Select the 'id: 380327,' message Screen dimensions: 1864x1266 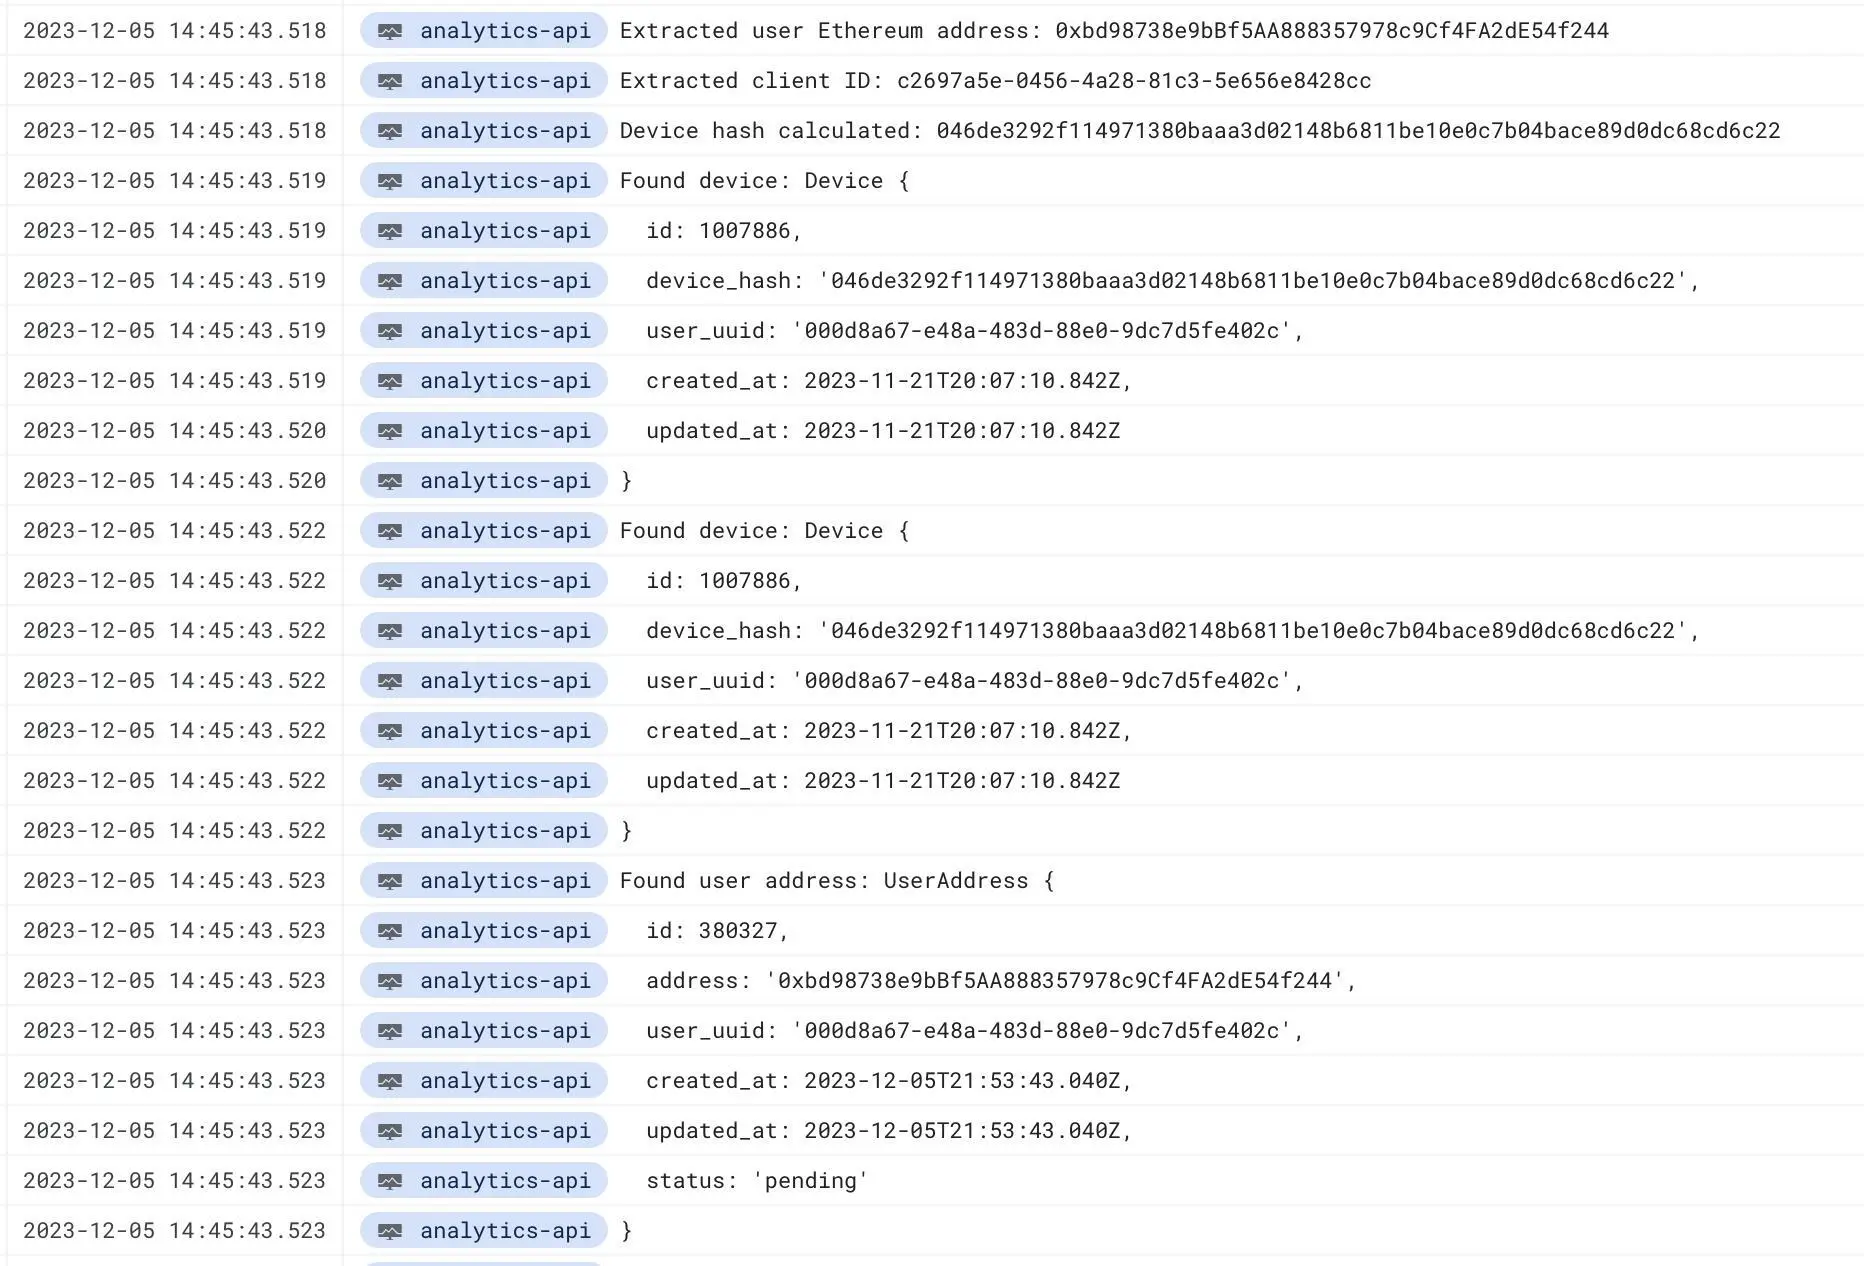(717, 931)
